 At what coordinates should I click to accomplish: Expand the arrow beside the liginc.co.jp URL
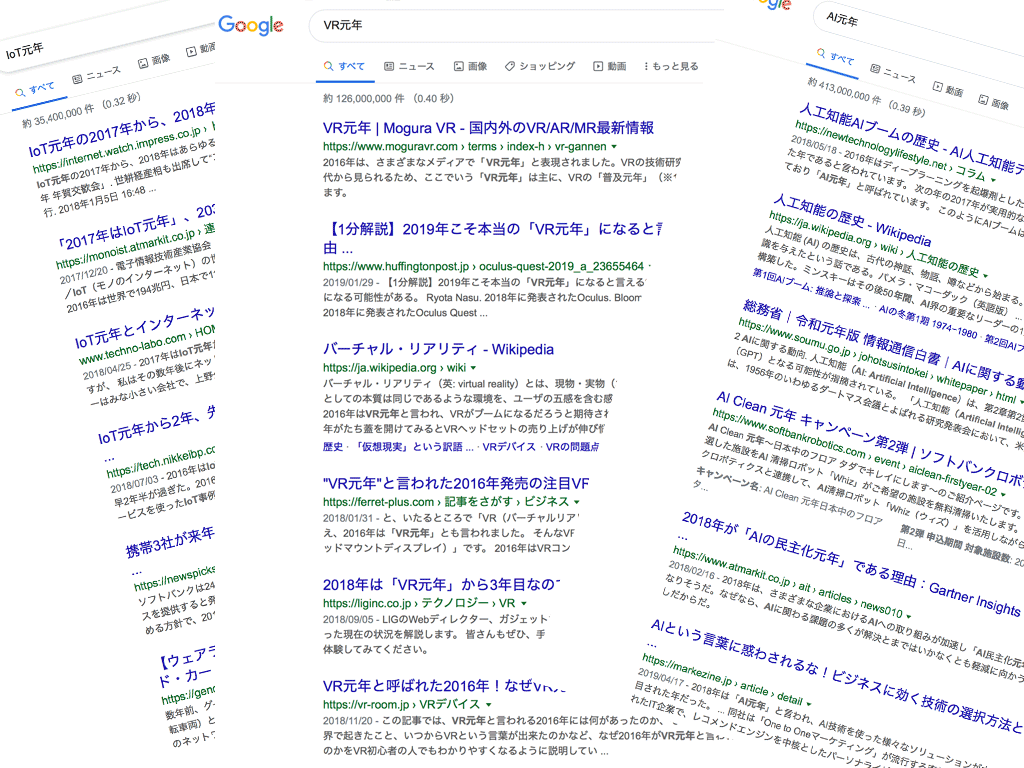pos(524,603)
